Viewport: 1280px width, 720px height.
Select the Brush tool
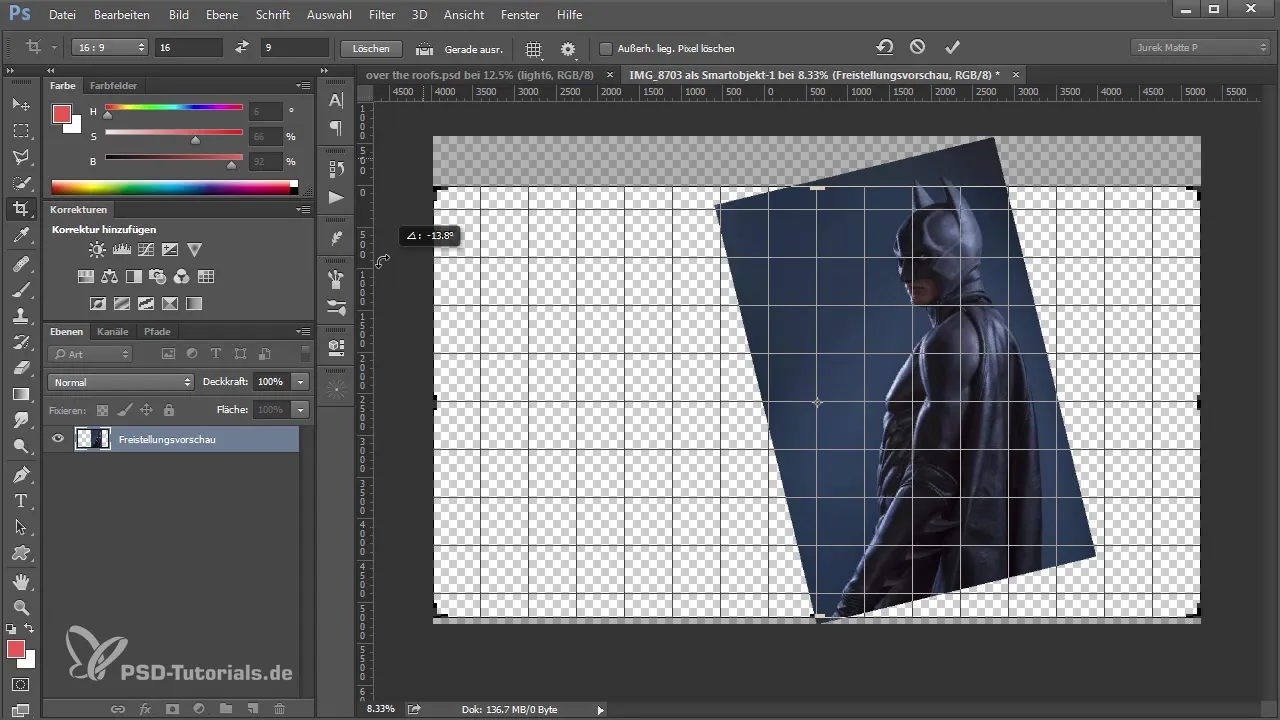[x=20, y=290]
